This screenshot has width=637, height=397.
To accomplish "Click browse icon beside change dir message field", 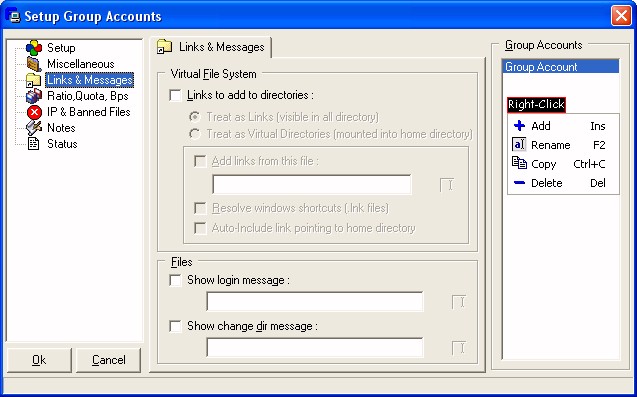I will point(458,348).
